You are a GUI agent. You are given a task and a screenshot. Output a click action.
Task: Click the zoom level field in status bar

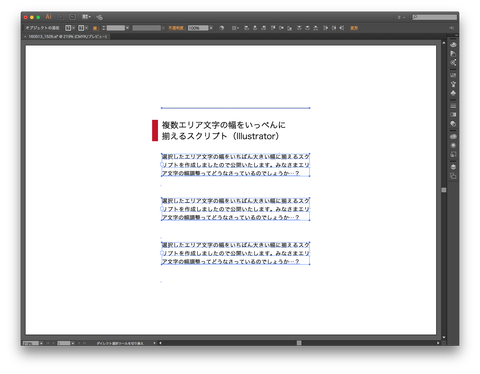coord(31,343)
